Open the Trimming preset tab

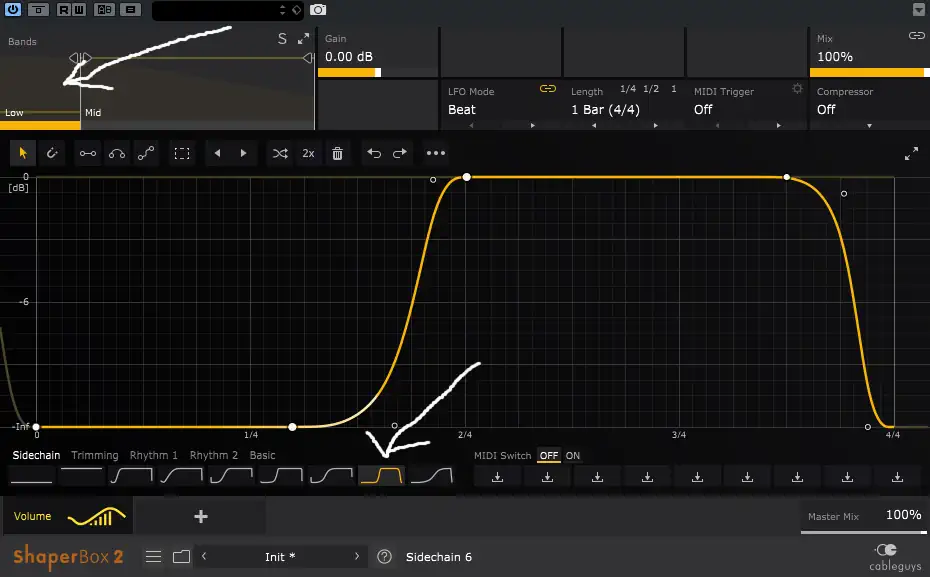[x=95, y=455]
